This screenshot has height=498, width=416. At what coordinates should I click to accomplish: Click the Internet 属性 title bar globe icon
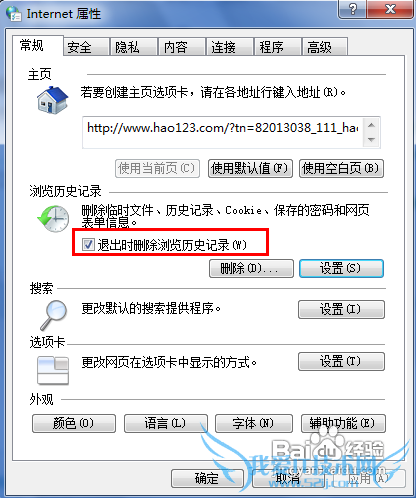(14, 13)
